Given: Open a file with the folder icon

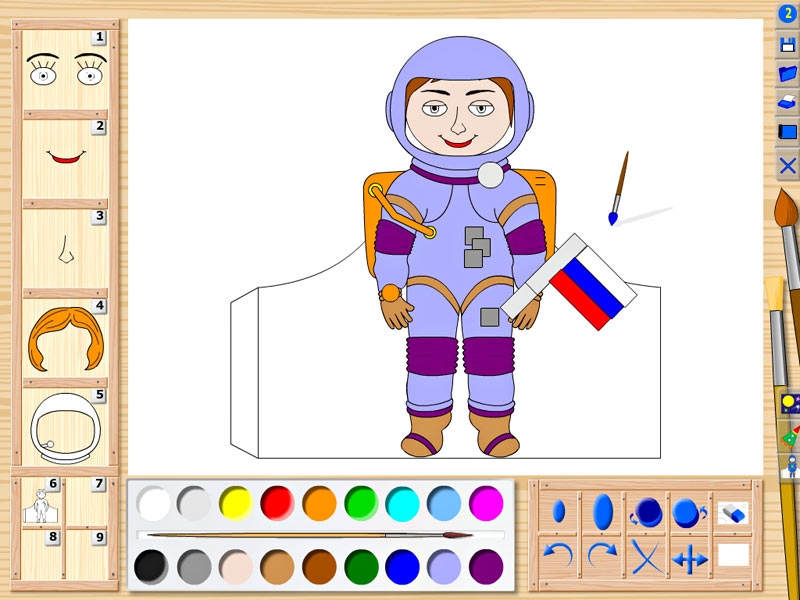Looking at the screenshot, I should [787, 73].
